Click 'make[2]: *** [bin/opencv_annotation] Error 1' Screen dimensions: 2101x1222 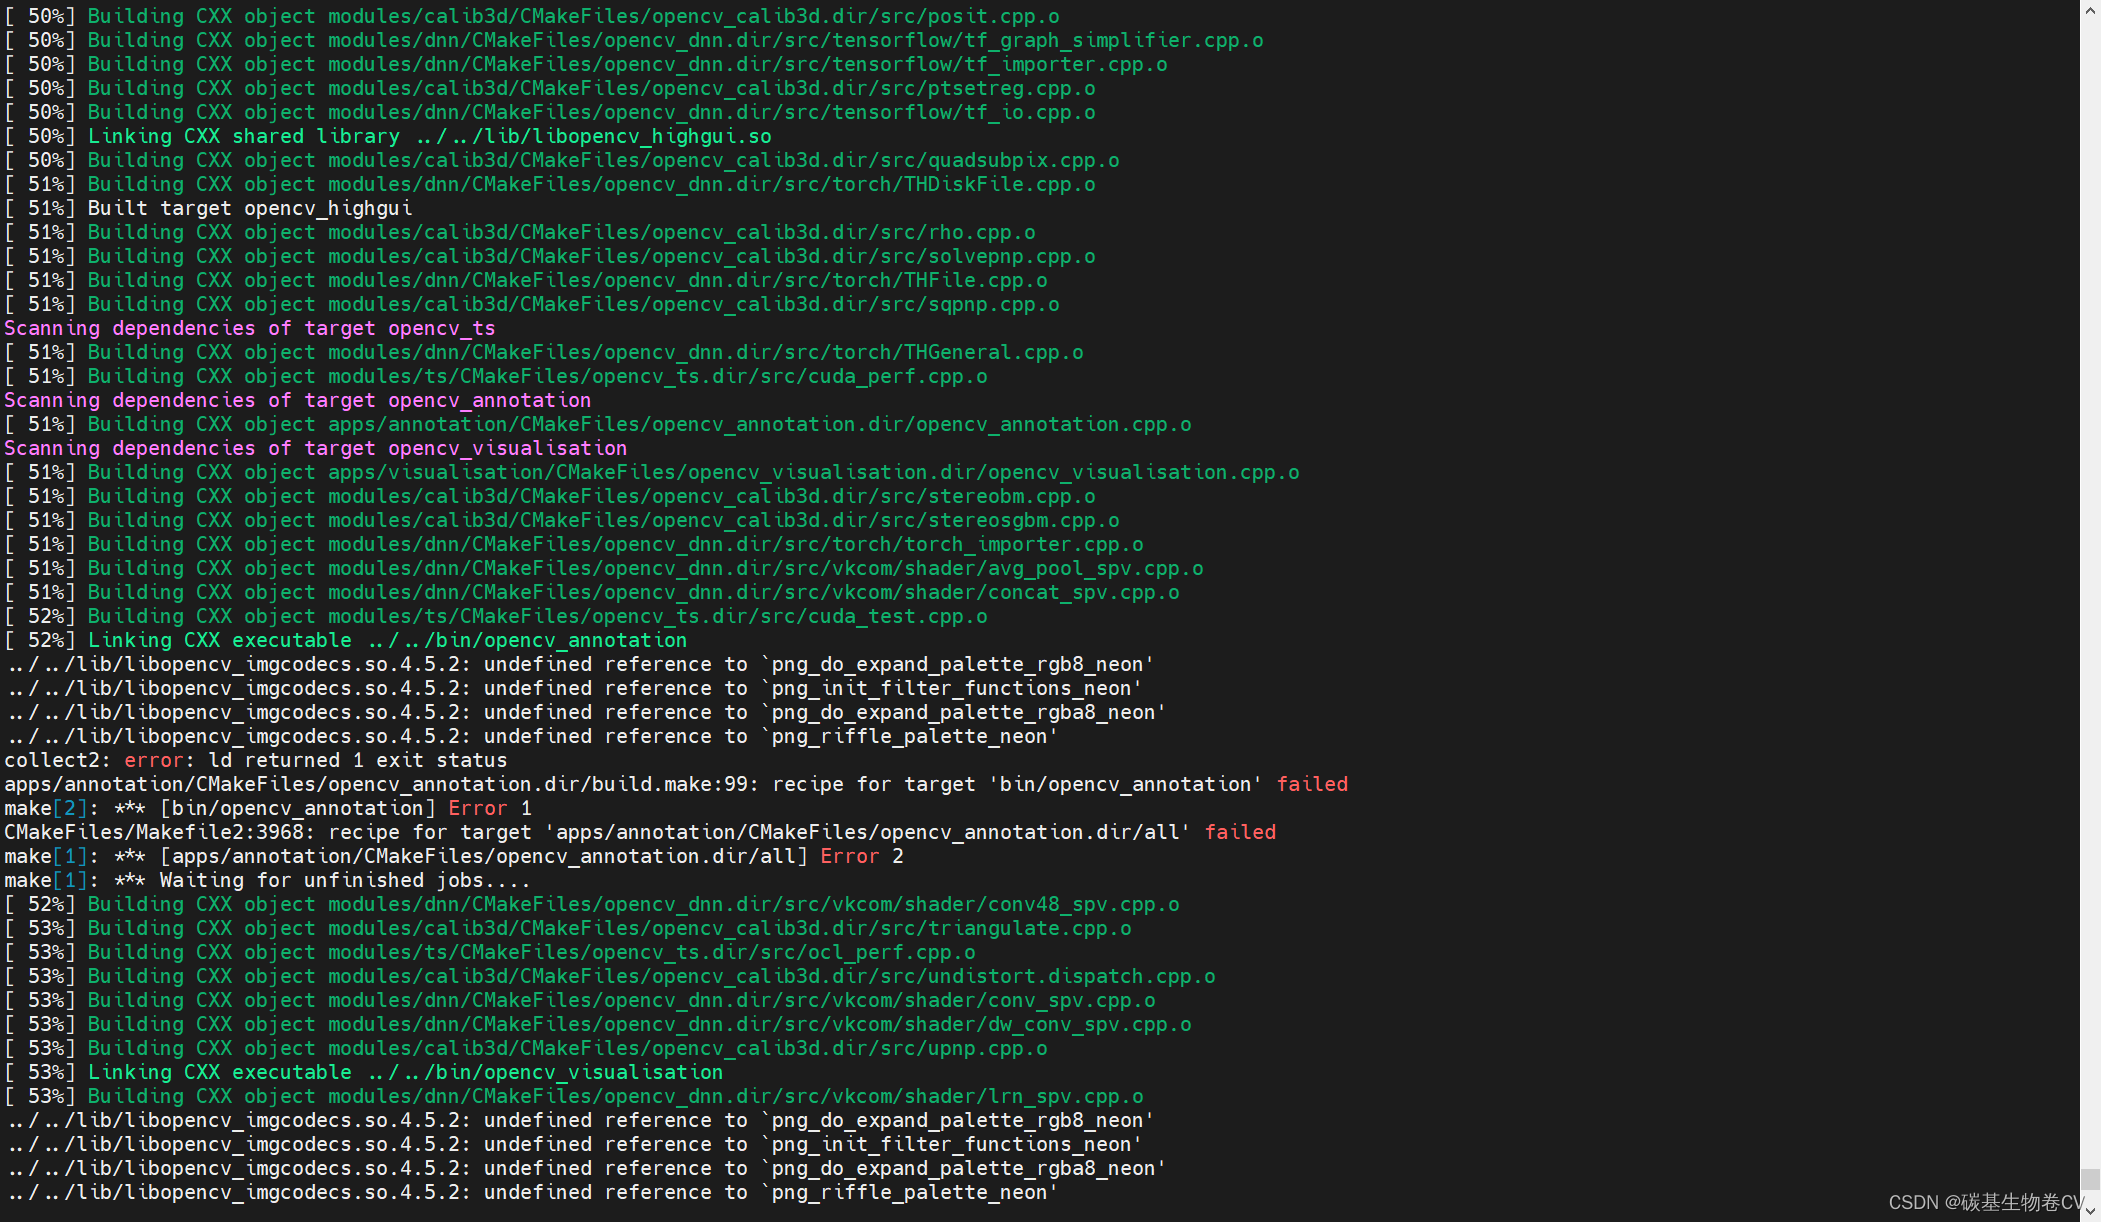268,808
